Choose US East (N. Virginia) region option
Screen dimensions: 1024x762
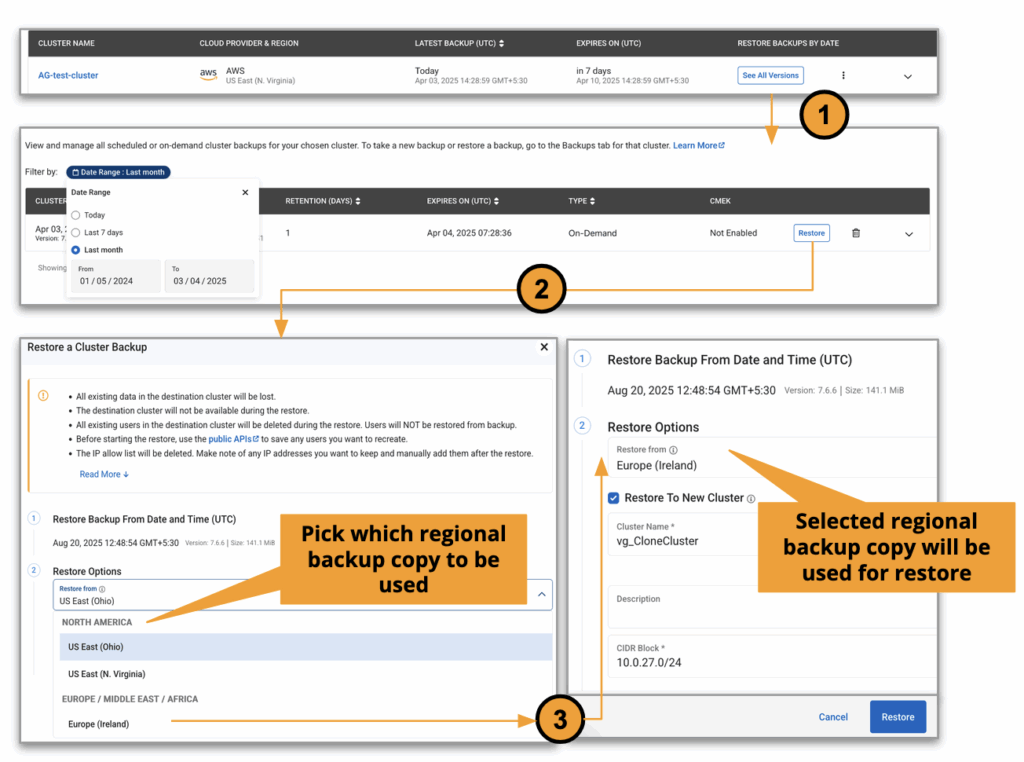[106, 674]
